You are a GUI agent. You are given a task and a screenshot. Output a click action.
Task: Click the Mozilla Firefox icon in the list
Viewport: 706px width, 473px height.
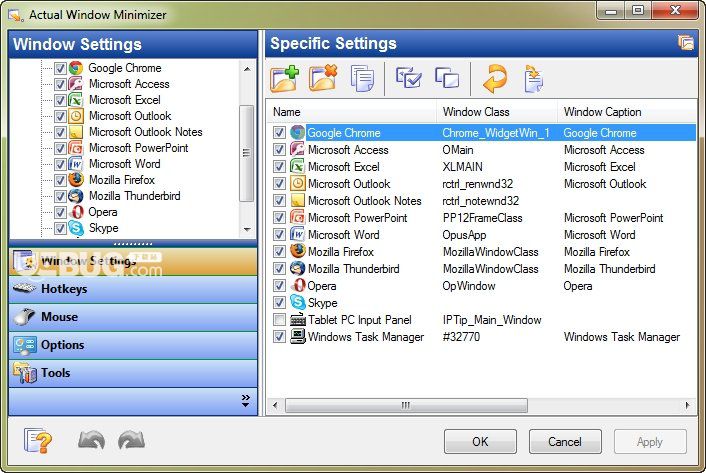297,251
